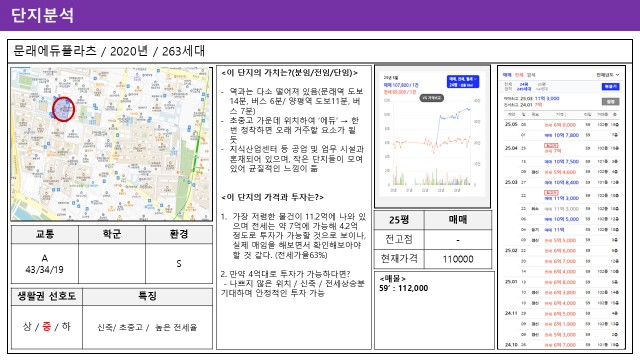
Task: Click the 11억 3,000 highest sale price link
Action: pos(547,98)
